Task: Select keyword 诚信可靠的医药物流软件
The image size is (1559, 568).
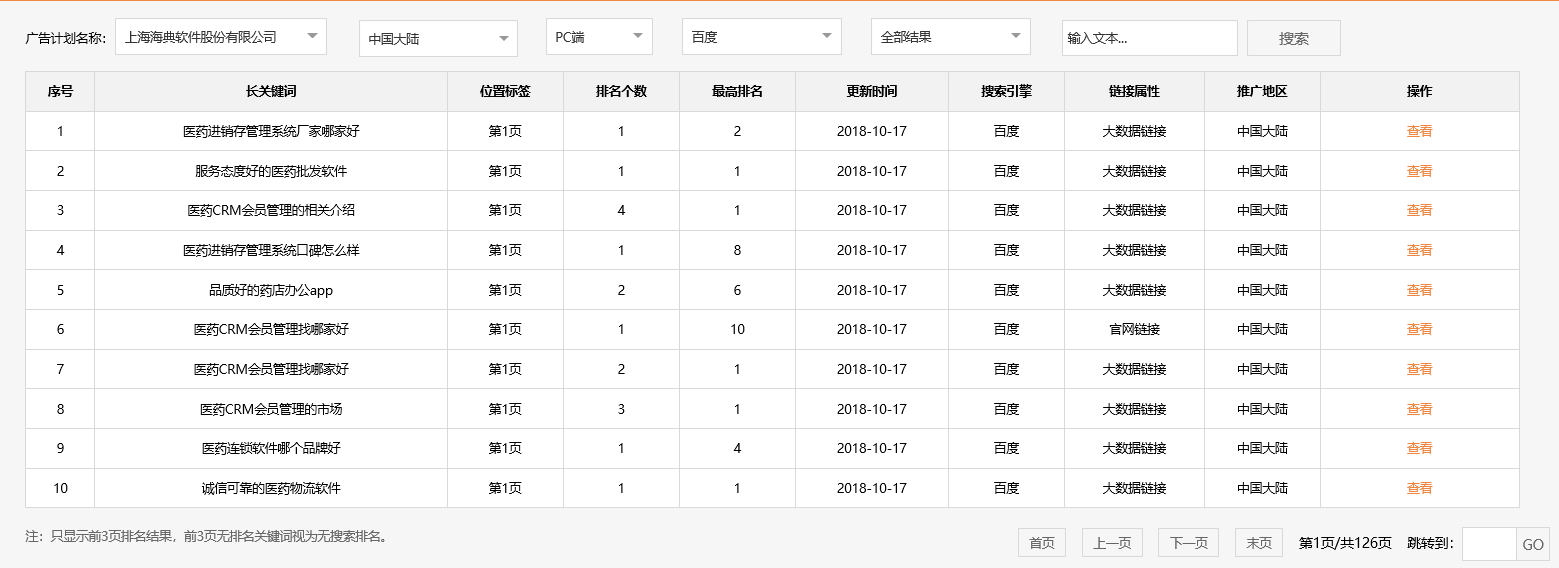Action: tap(271, 488)
